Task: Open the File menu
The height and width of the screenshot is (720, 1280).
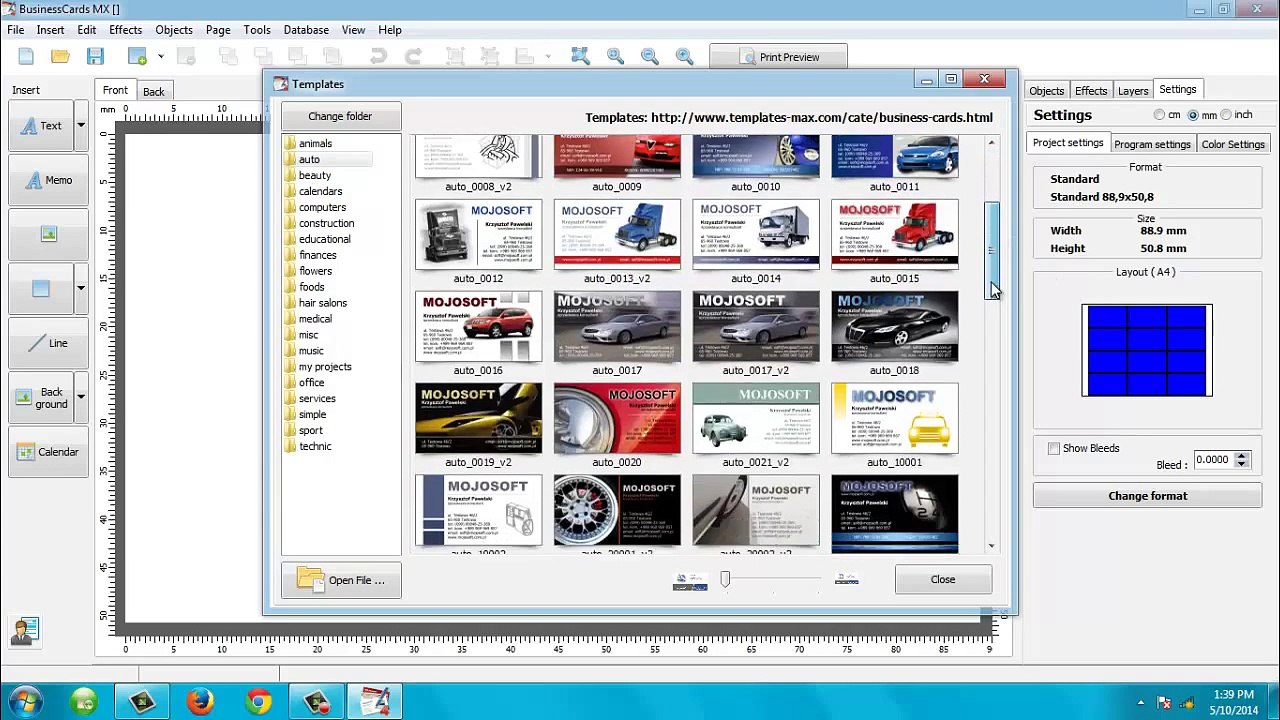Action: [x=16, y=30]
